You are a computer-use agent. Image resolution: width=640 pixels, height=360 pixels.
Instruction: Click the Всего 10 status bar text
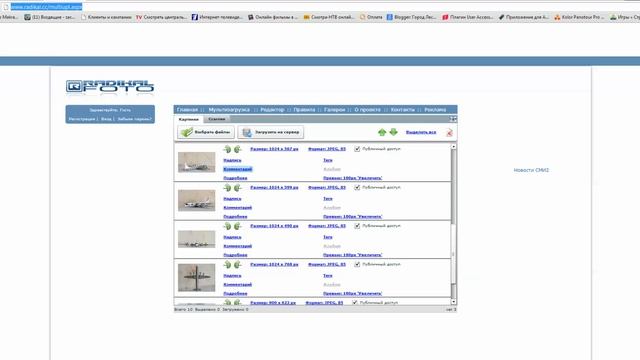(184, 309)
